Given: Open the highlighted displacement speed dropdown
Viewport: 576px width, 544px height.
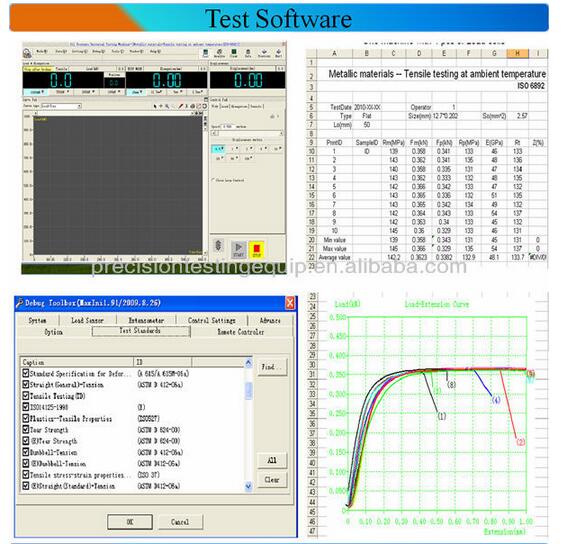Looking at the screenshot, I should coord(218,149).
